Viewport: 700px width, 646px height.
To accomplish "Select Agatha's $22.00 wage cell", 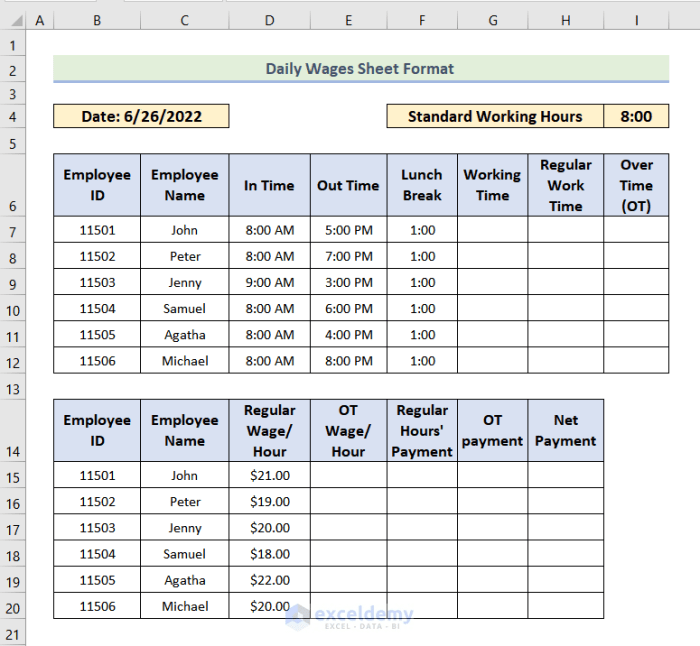I will [x=269, y=580].
